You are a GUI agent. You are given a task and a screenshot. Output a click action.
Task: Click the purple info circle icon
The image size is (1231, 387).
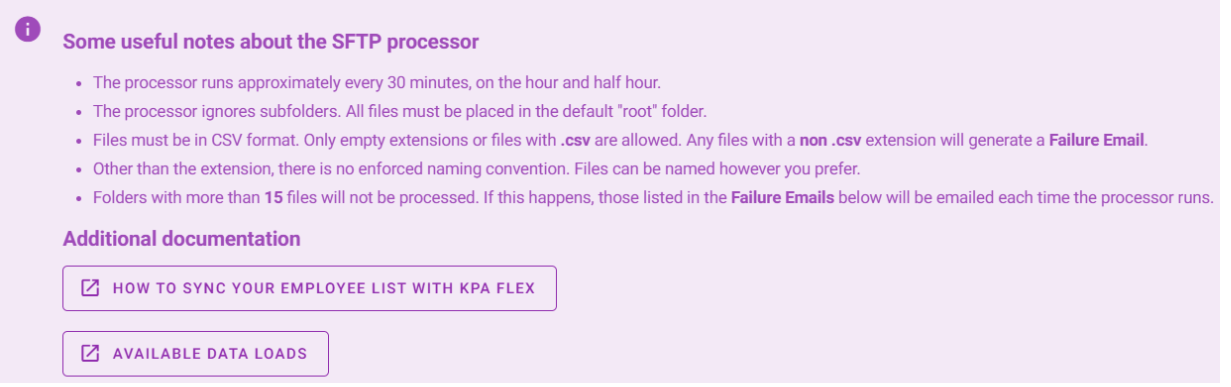click(27, 29)
